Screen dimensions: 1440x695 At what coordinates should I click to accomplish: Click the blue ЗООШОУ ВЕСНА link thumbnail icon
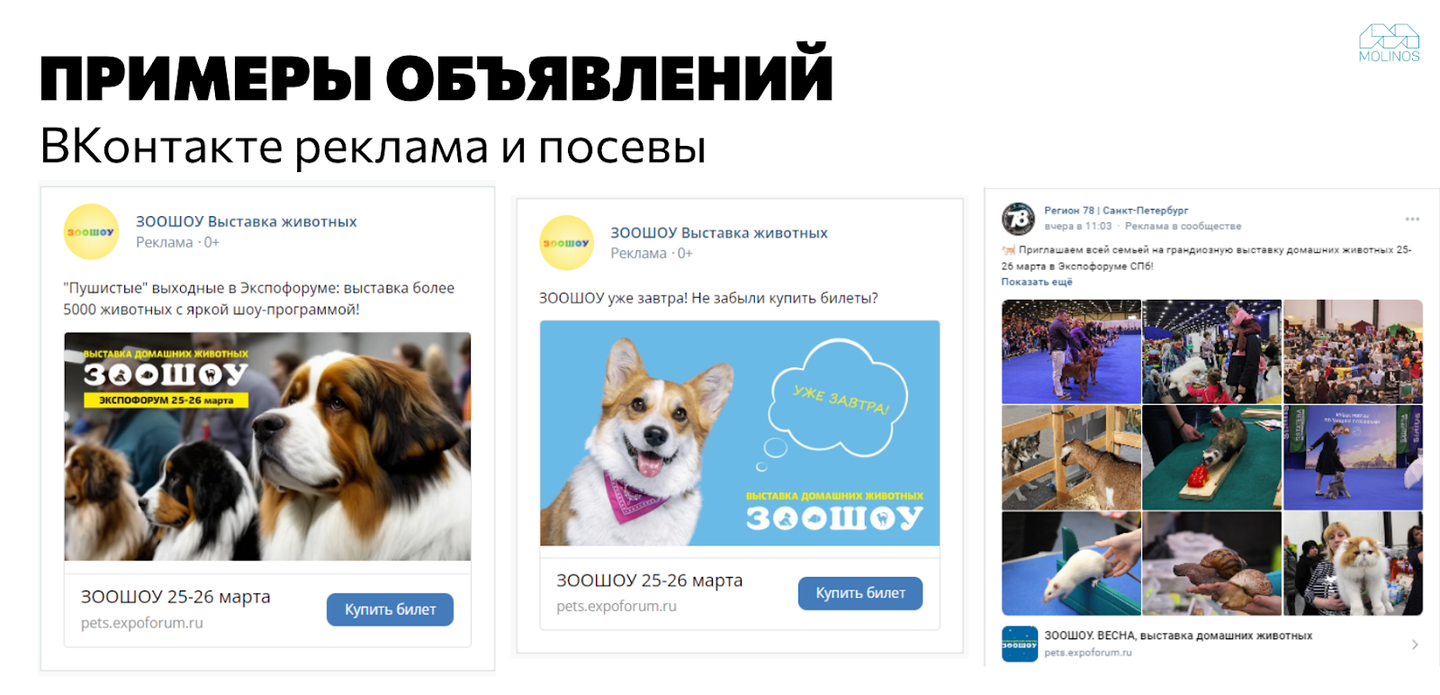(x=1019, y=643)
